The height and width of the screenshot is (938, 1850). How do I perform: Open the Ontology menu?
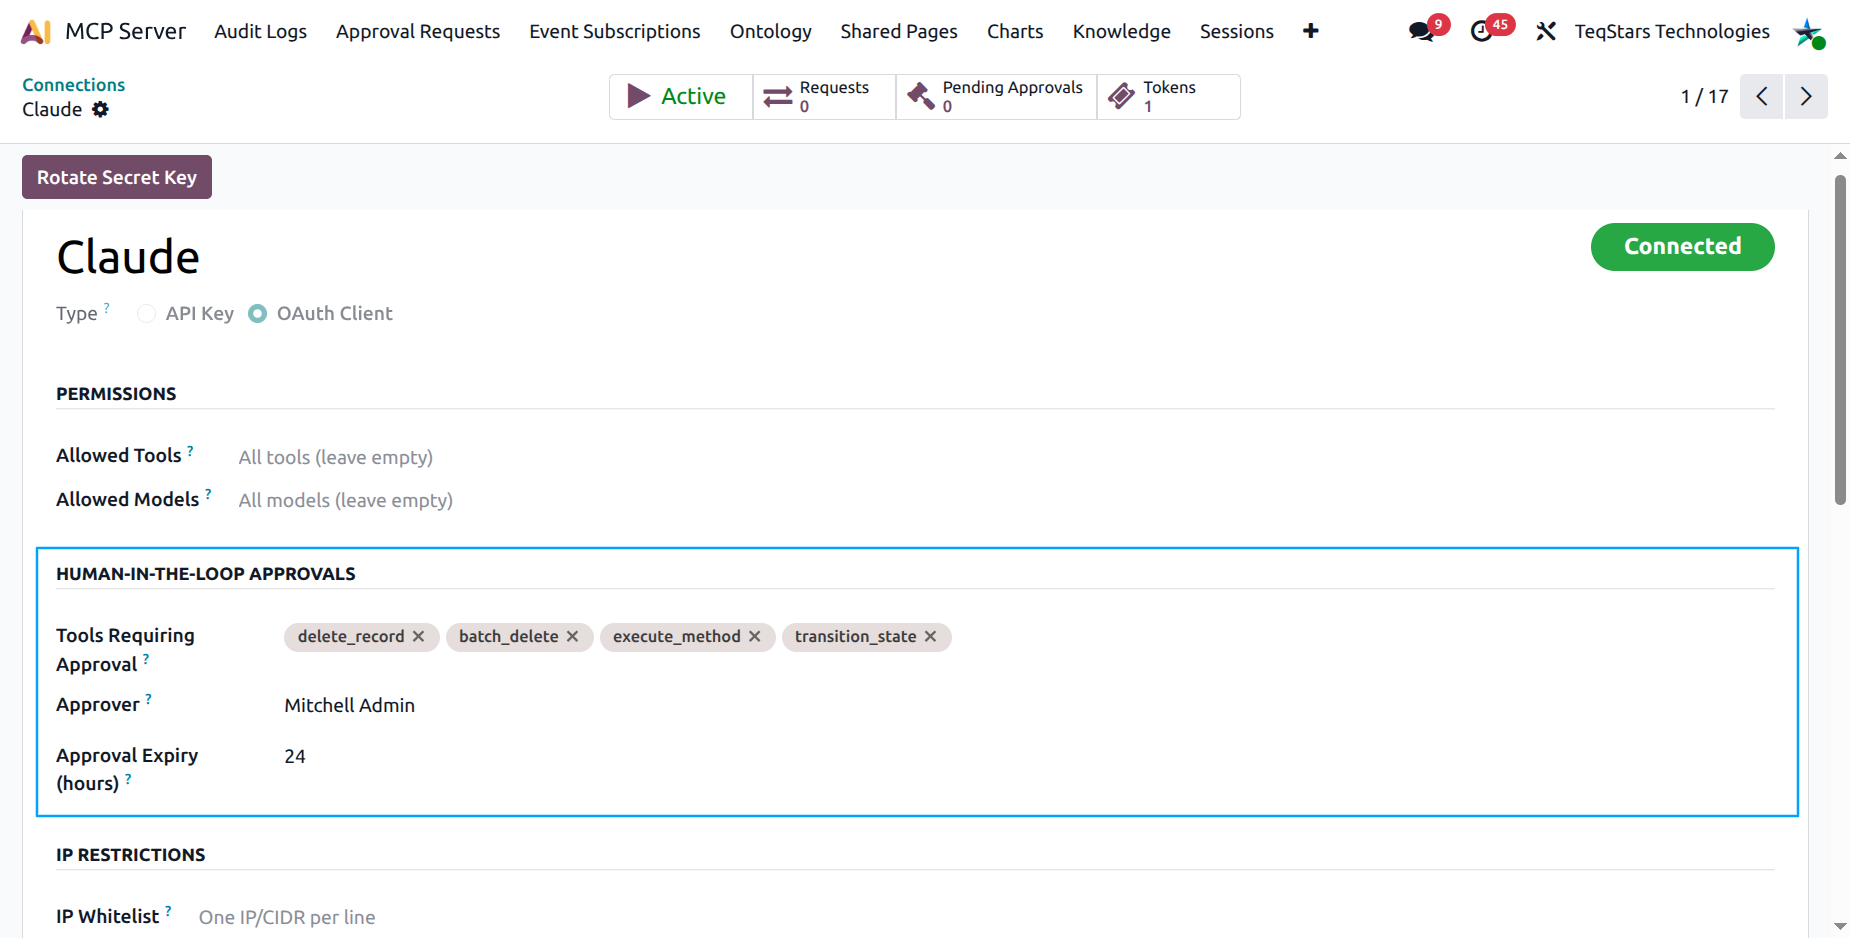(x=771, y=32)
